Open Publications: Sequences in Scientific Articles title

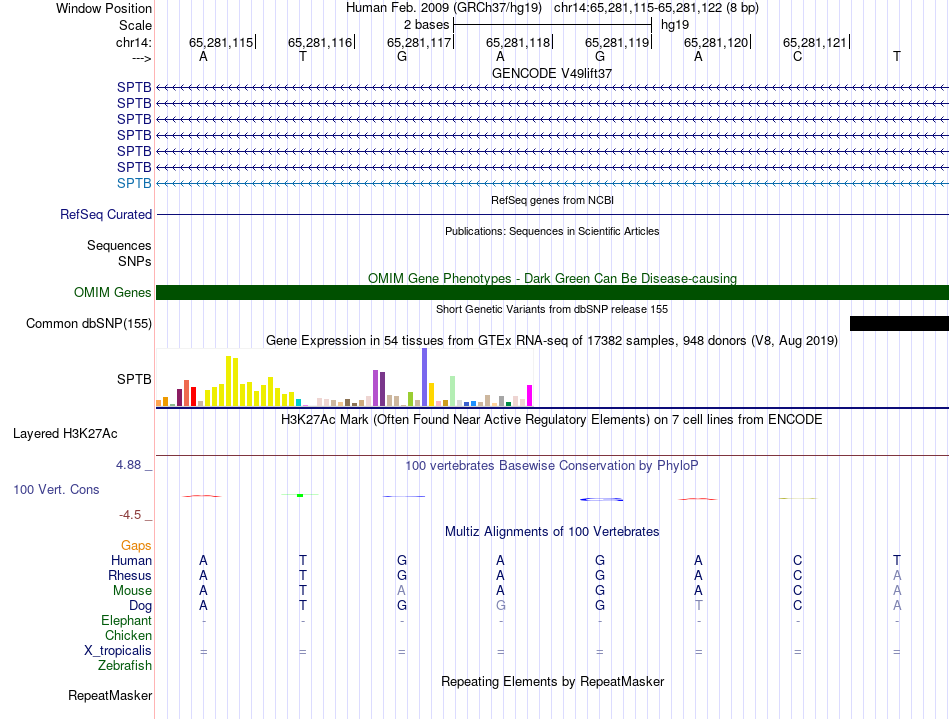click(552, 231)
